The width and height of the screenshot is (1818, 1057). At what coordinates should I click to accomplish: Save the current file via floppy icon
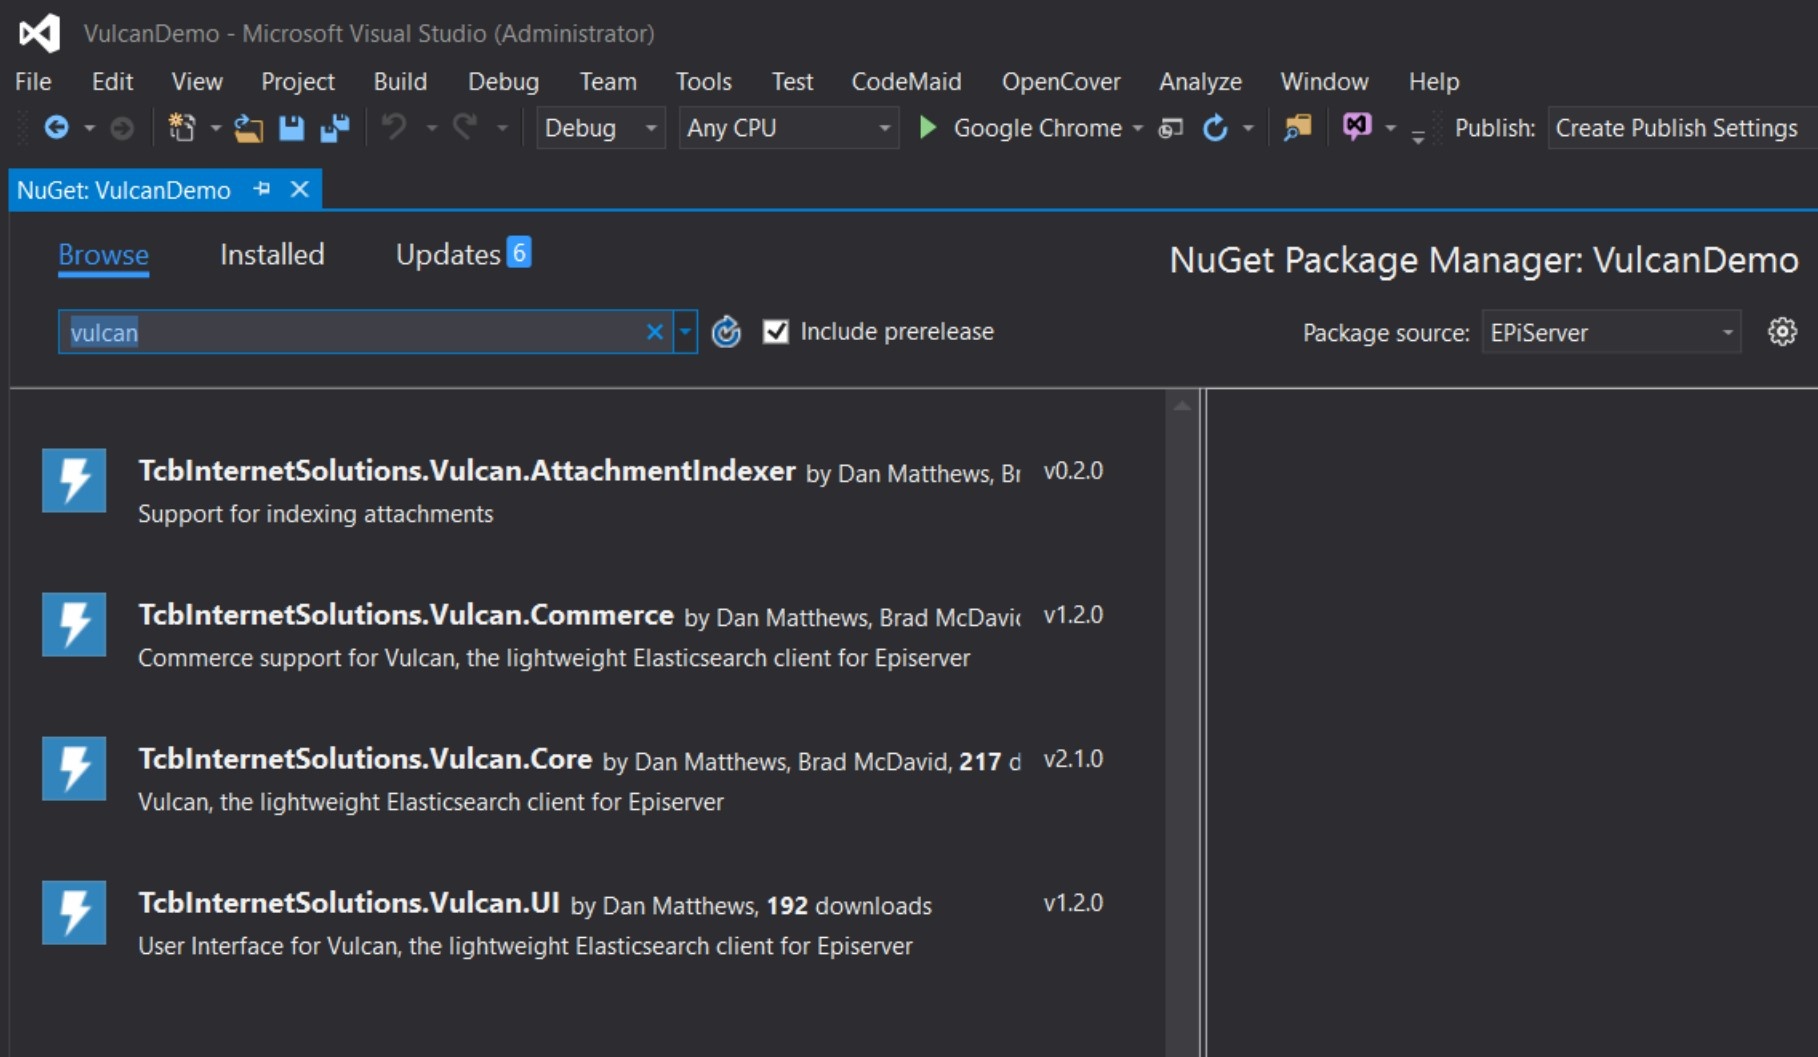click(x=291, y=128)
